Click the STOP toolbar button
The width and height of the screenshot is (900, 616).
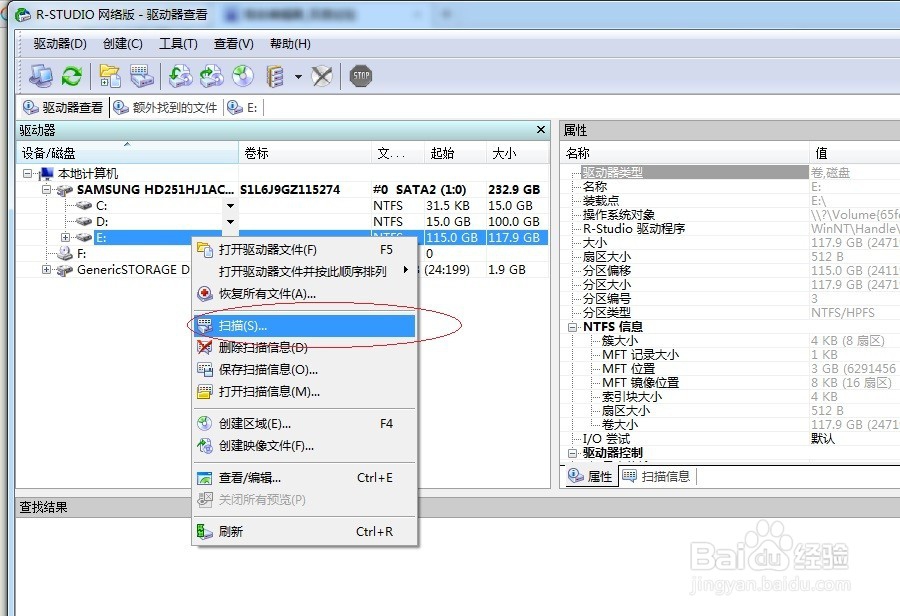361,76
